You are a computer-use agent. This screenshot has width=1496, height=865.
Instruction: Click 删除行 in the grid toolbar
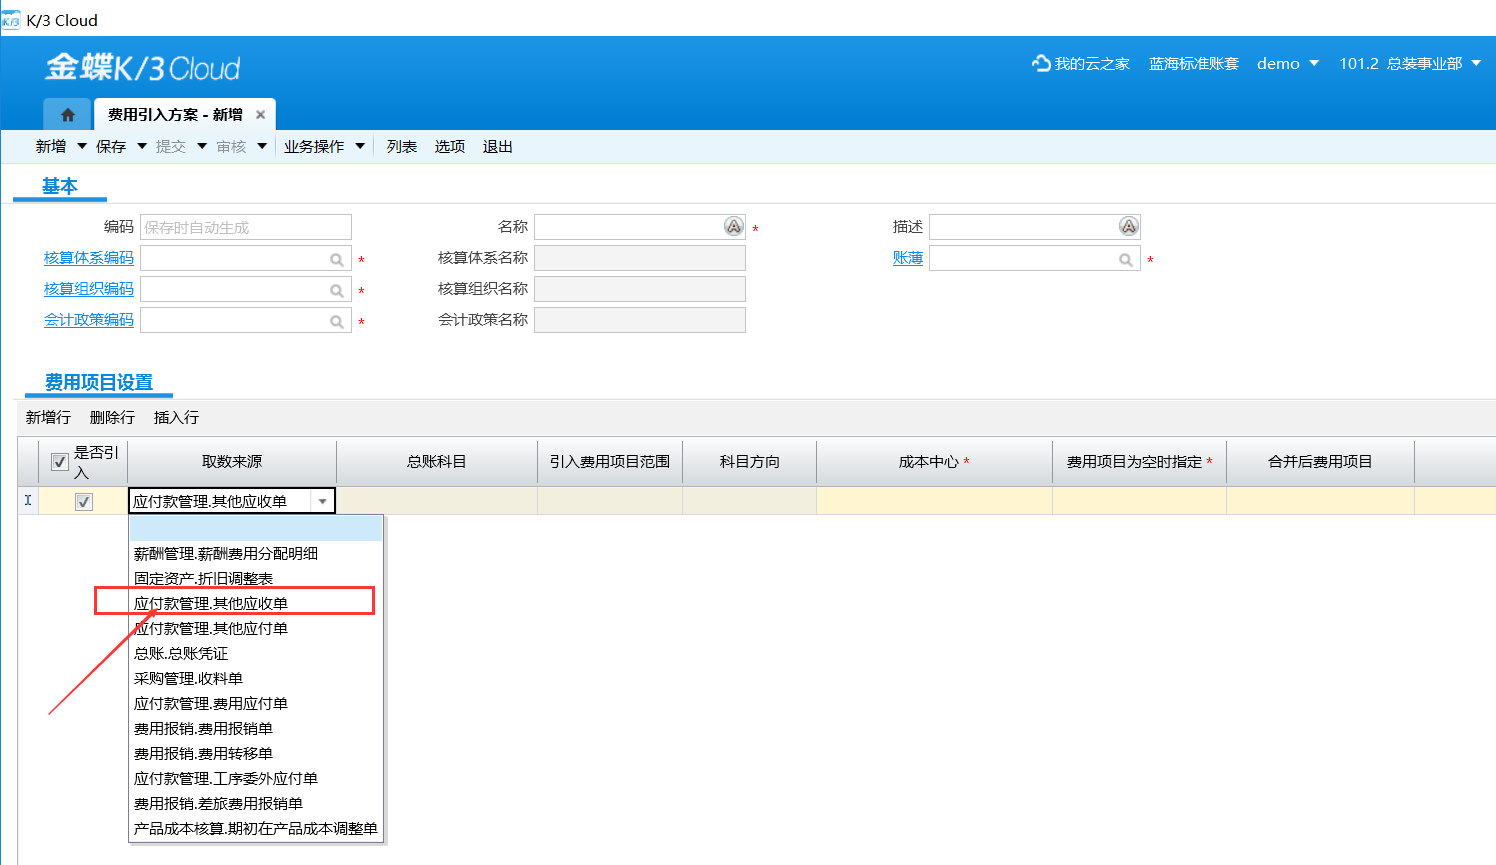coord(112,417)
